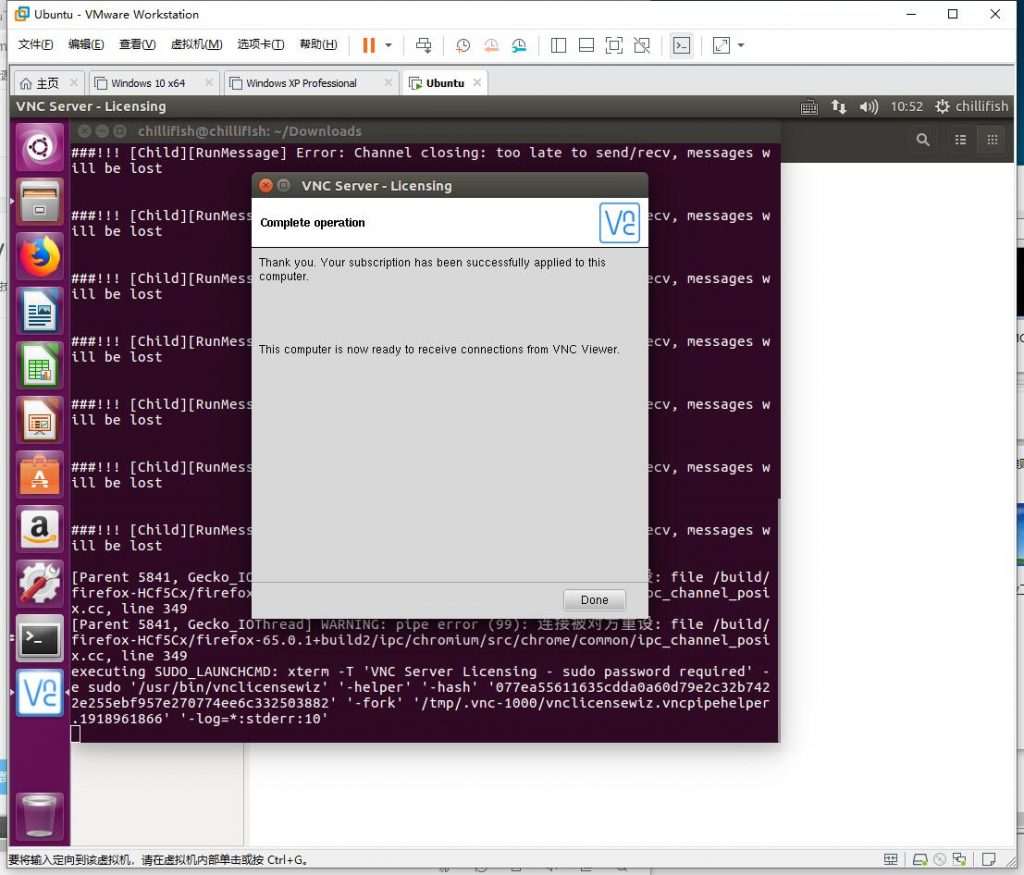Click the hard disk device icon in the VMware status bar
Viewport: 1024px width, 875px height.
pyautogui.click(x=920, y=859)
